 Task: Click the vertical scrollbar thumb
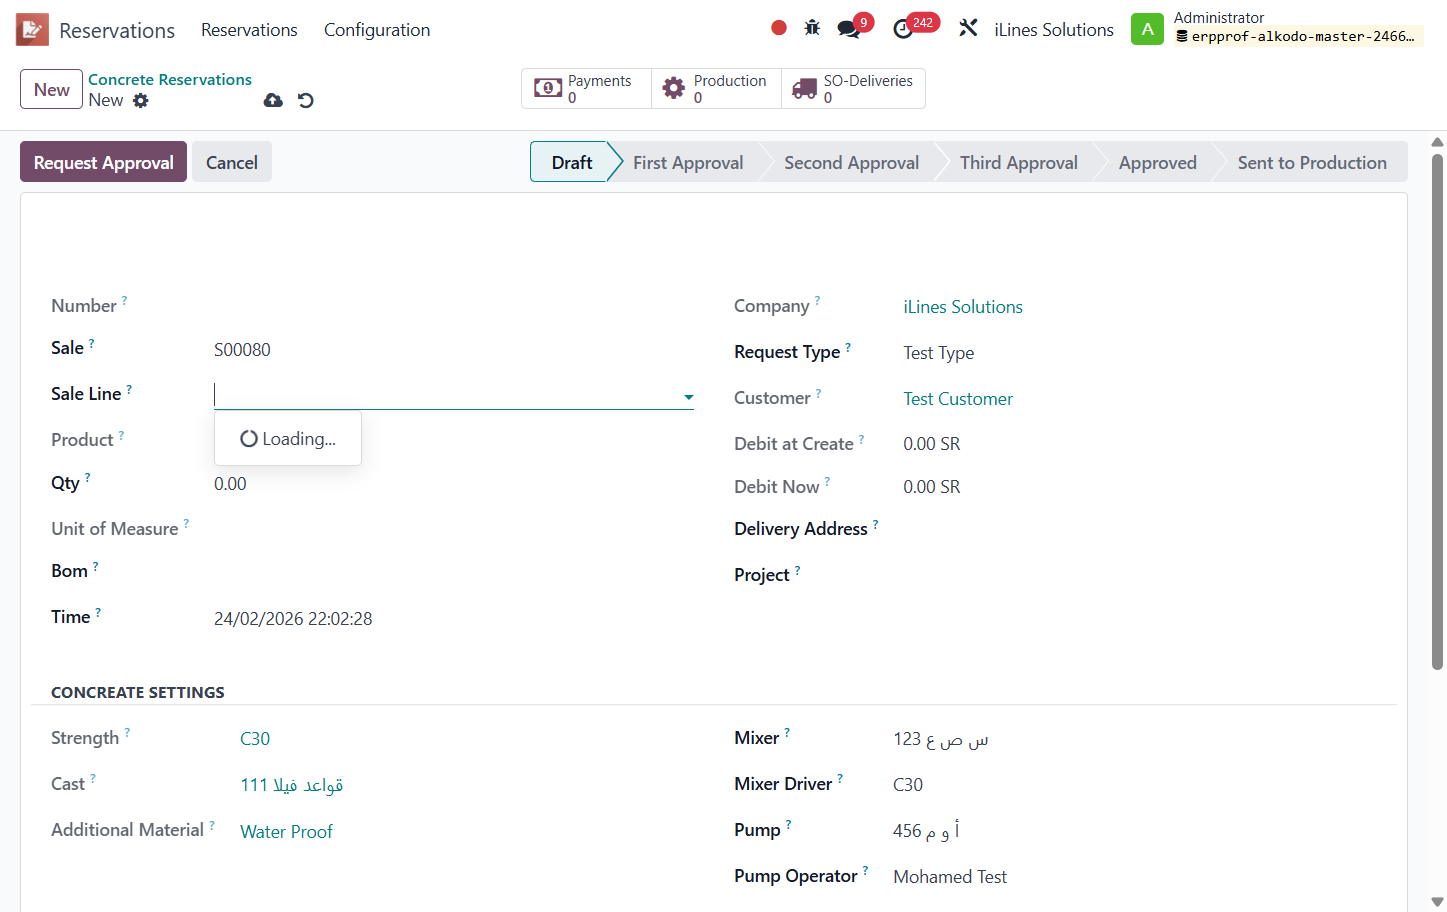[x=1437, y=411]
